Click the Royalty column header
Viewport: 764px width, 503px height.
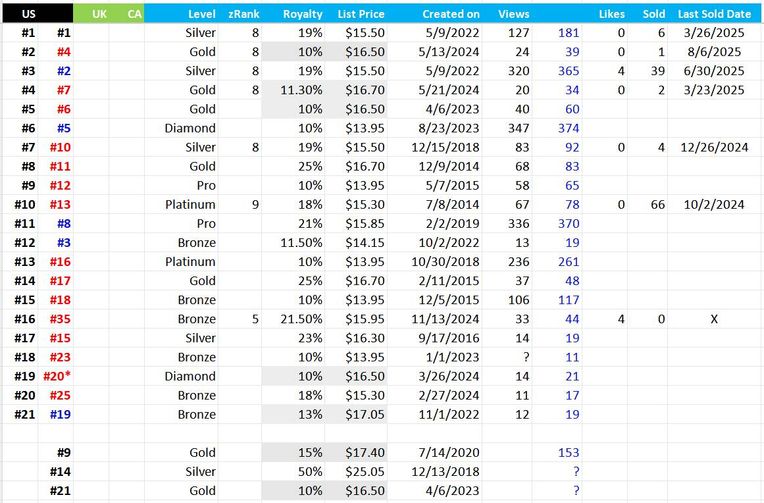point(302,14)
